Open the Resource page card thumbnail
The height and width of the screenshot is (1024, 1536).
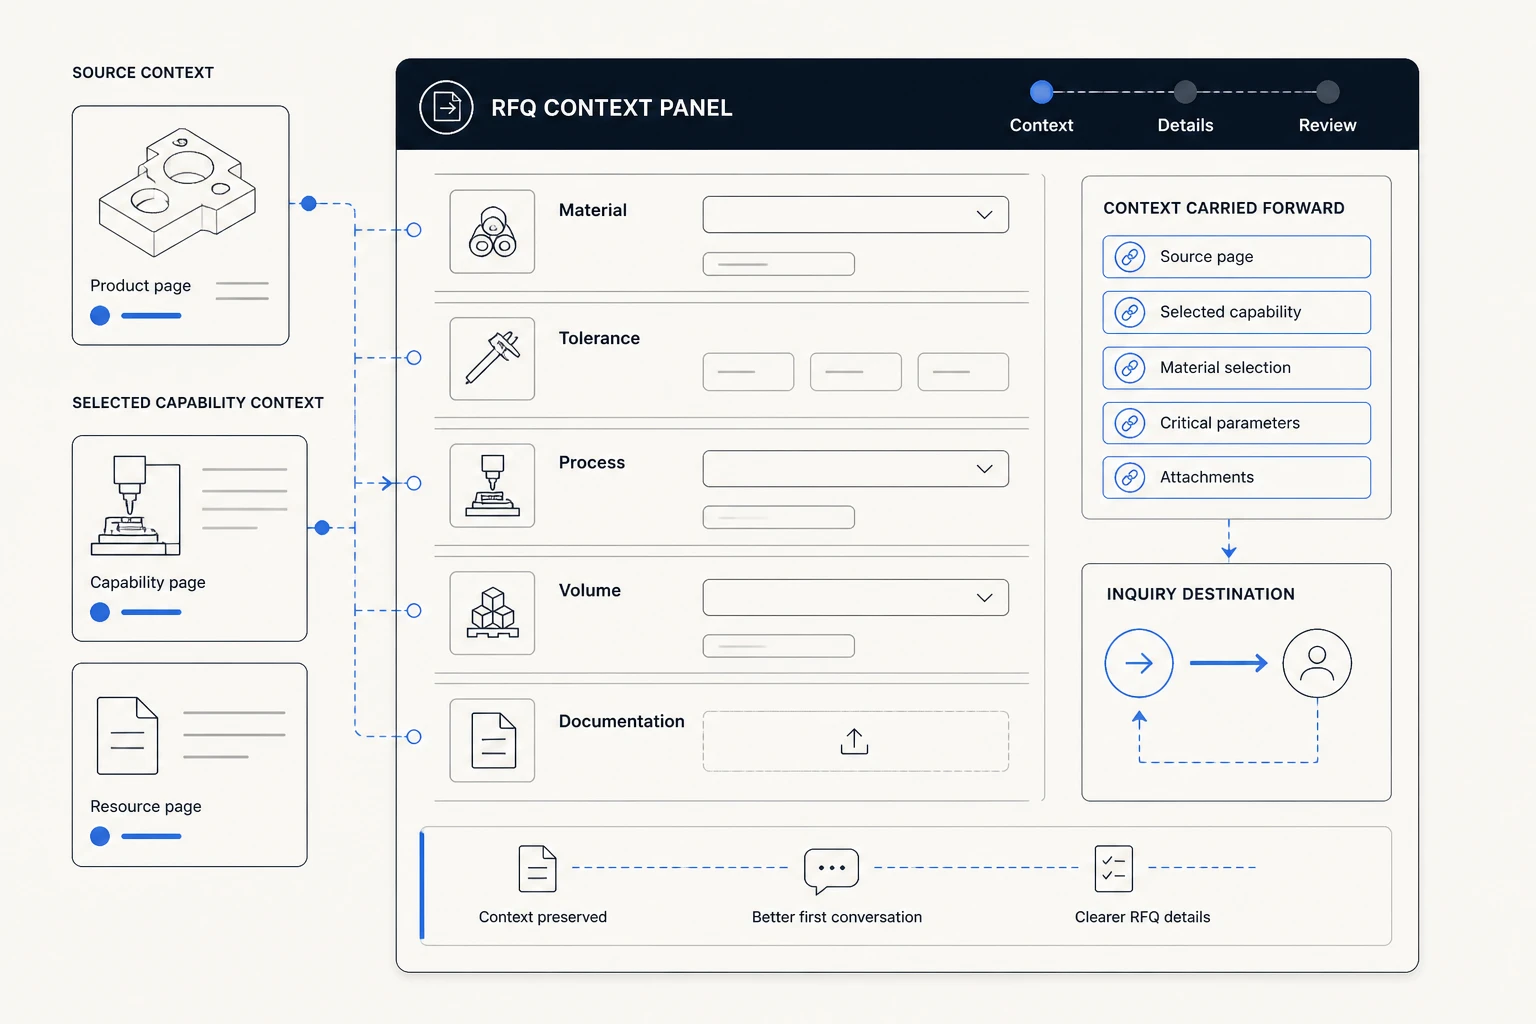pyautogui.click(x=127, y=736)
